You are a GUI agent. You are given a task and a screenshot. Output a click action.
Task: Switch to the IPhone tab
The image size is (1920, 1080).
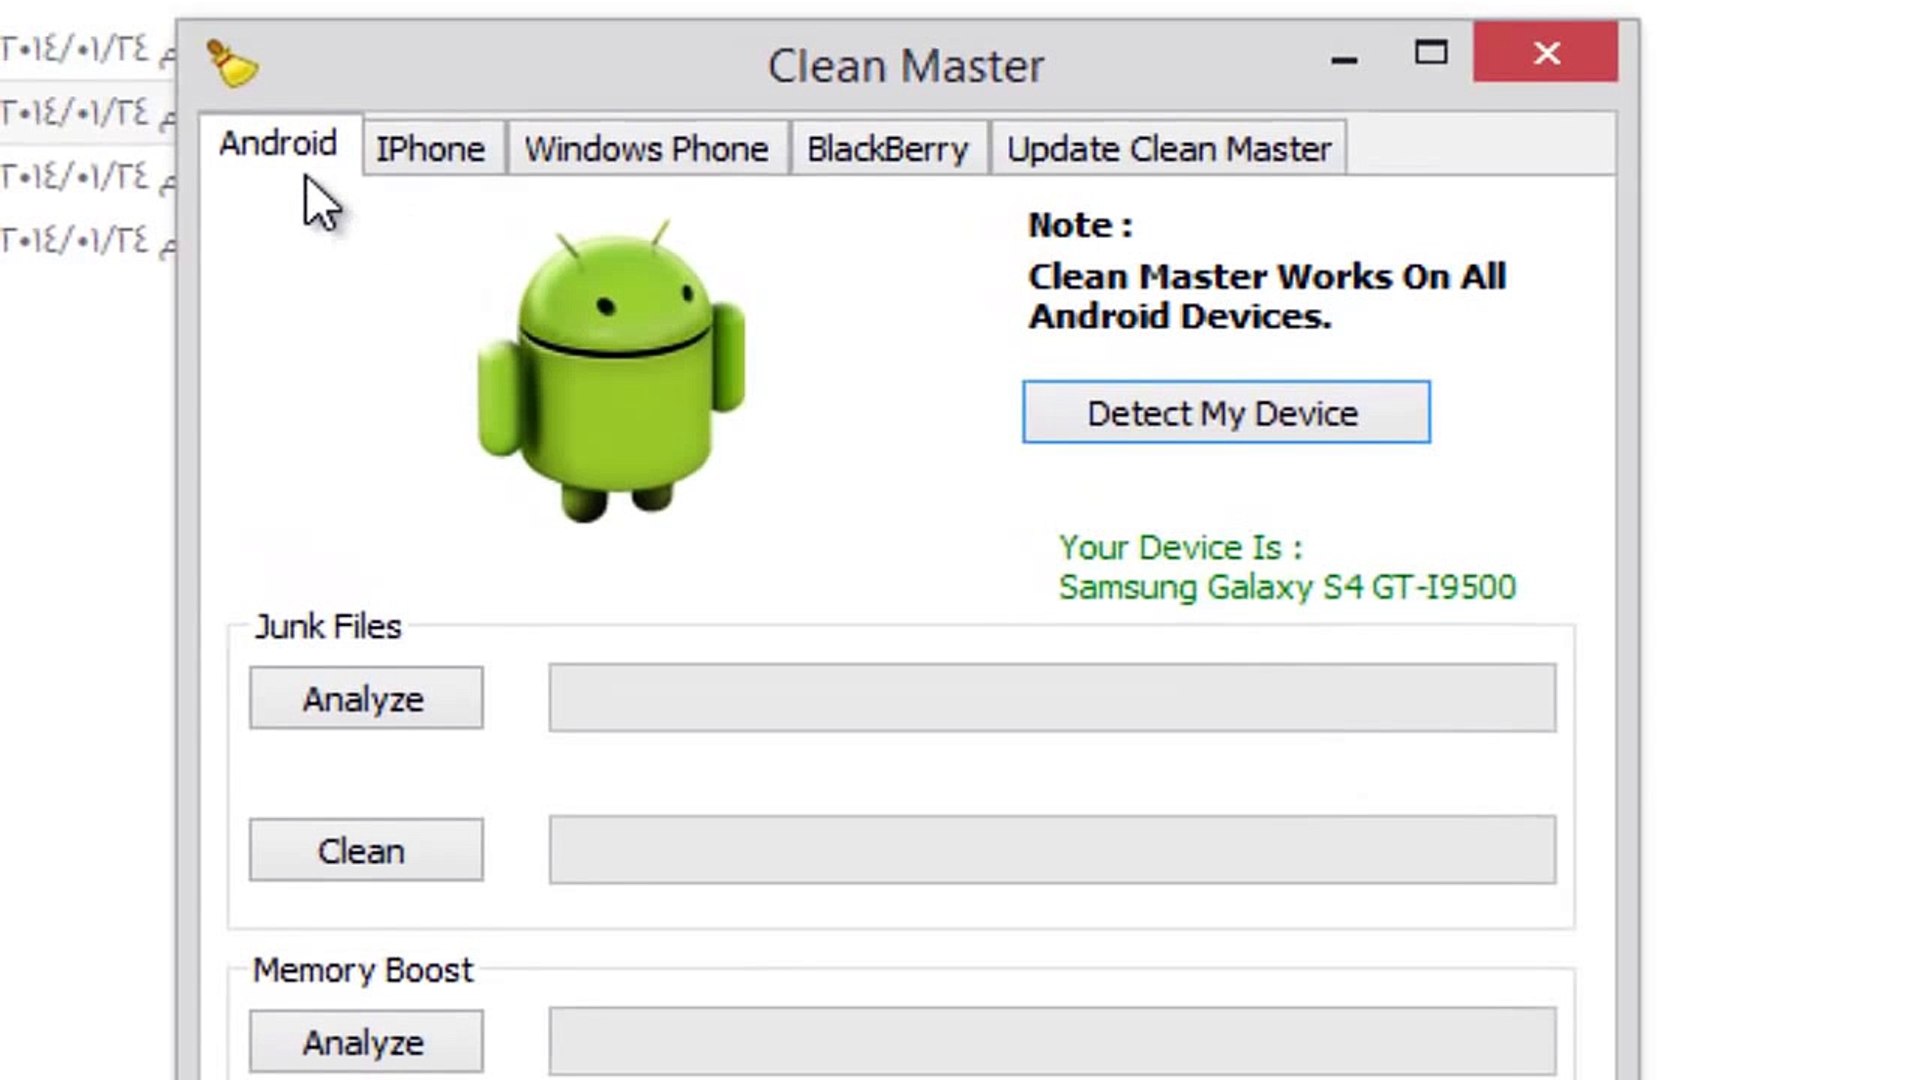coord(430,148)
